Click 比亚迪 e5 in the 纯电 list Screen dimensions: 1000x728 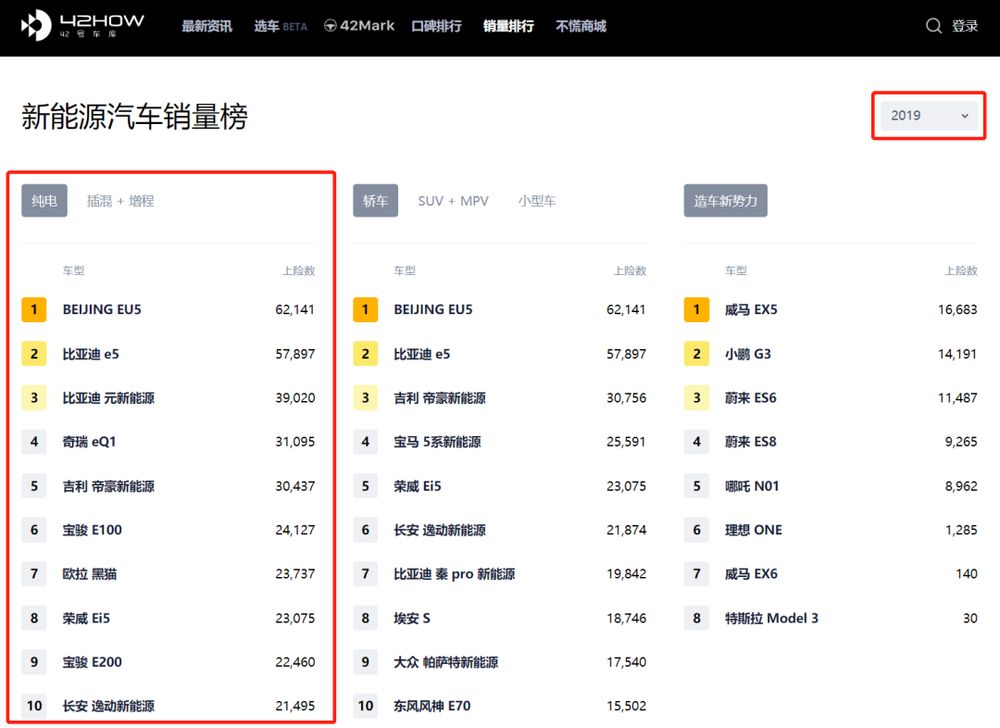[x=91, y=354]
